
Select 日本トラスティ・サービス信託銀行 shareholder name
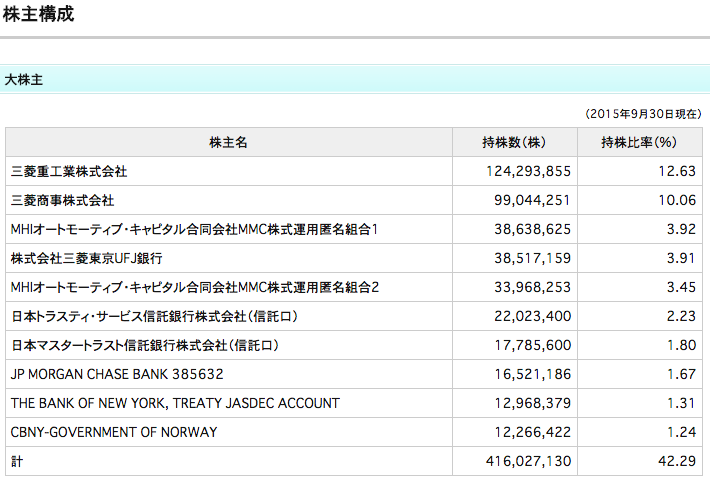[154, 316]
